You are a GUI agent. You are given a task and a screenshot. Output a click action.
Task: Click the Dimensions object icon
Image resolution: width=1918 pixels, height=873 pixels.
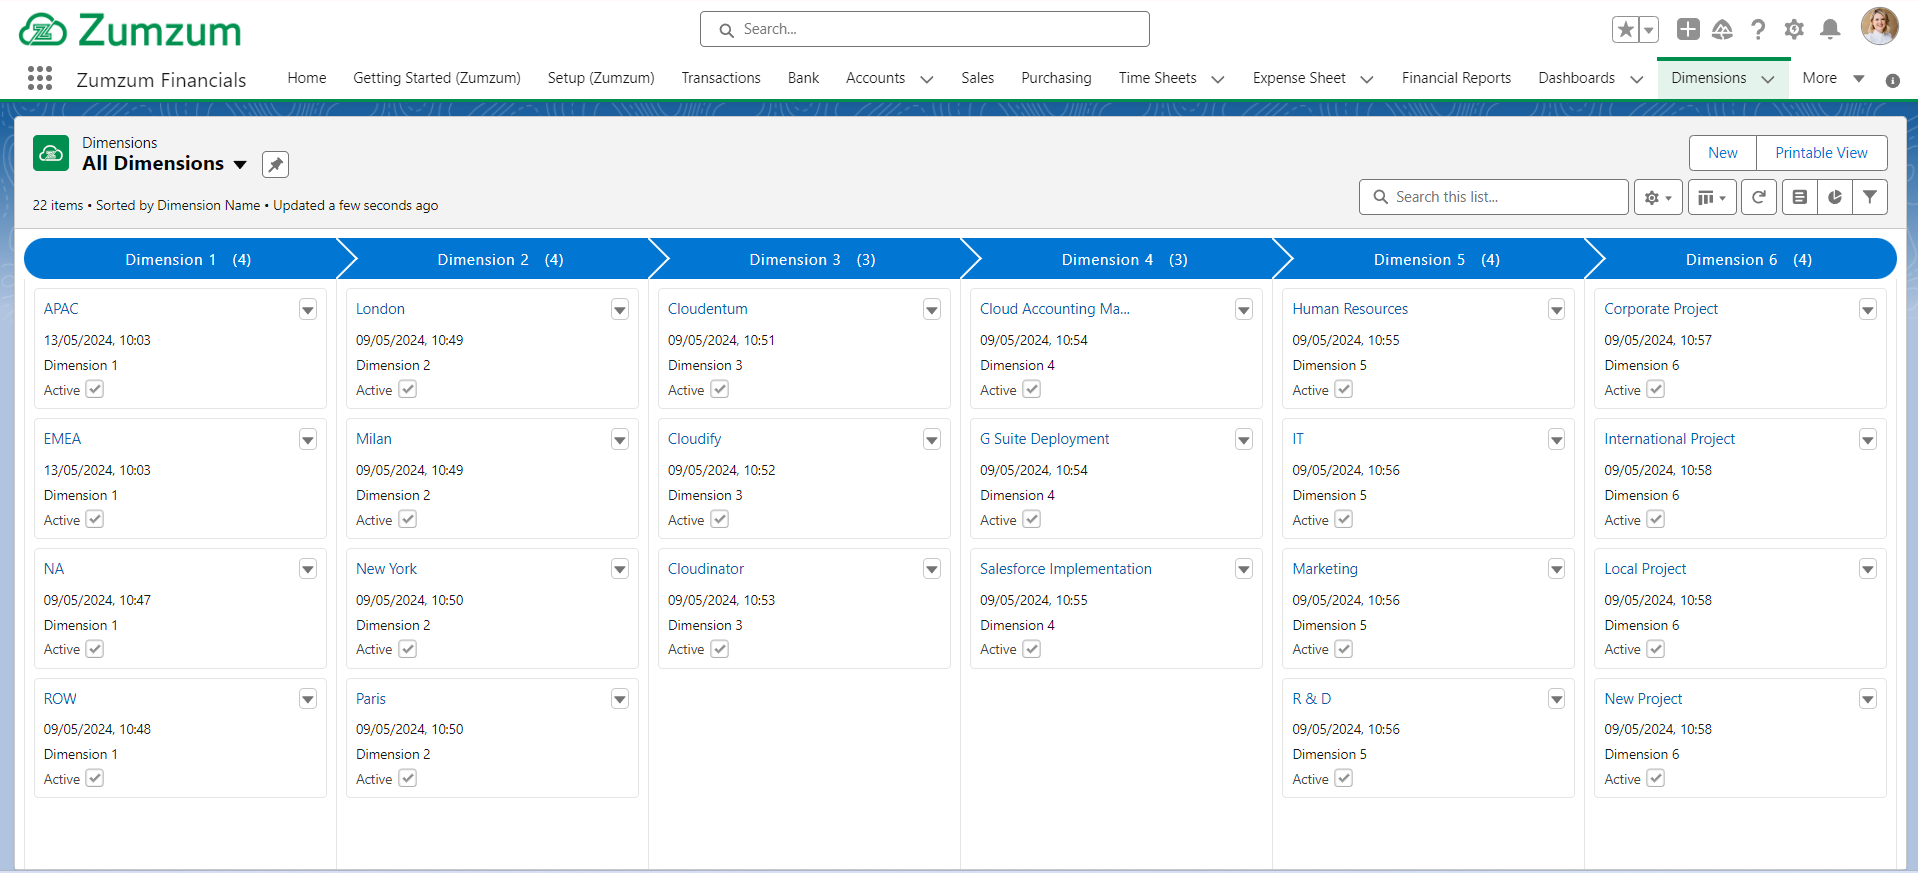click(51, 153)
